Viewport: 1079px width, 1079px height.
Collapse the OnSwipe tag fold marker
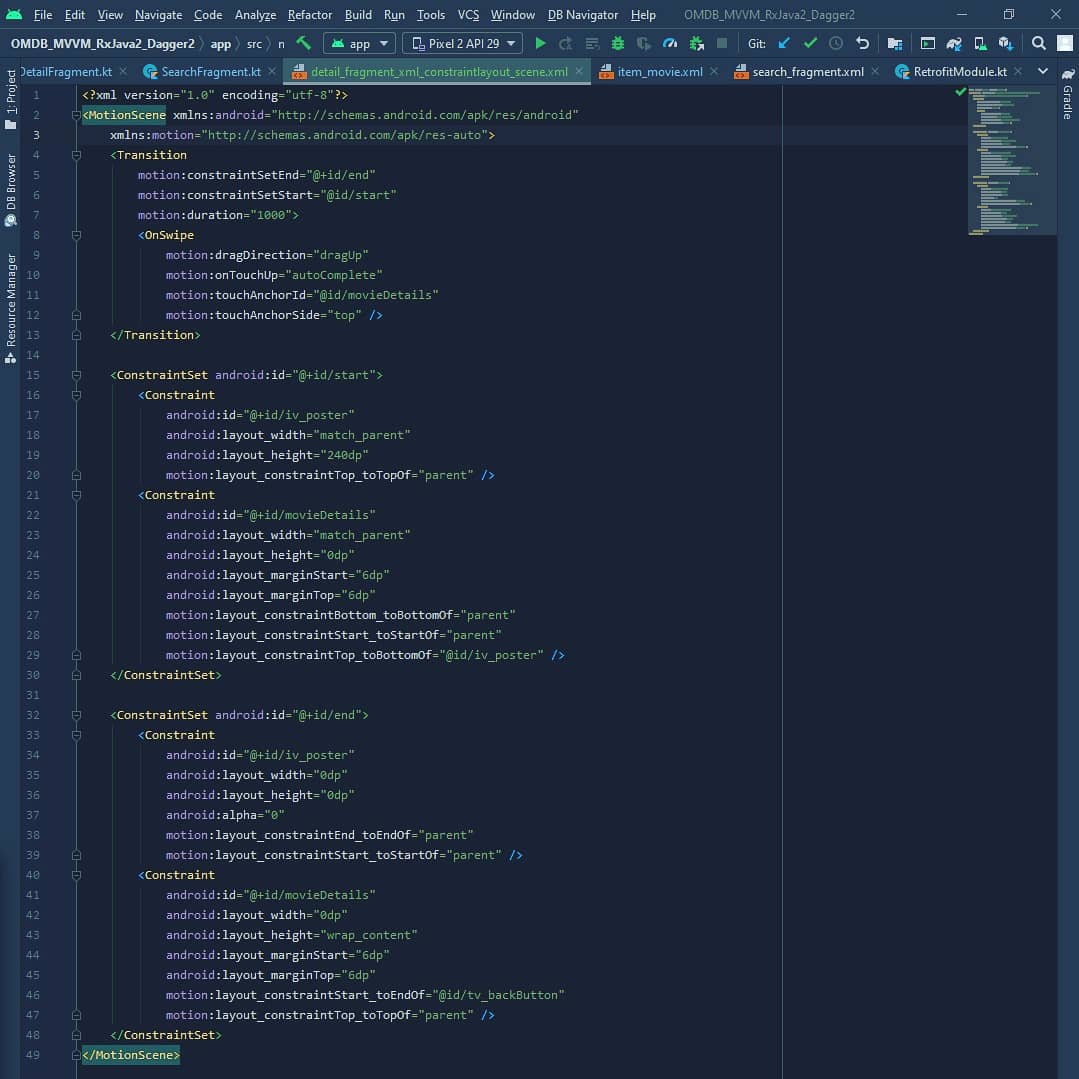[76, 235]
